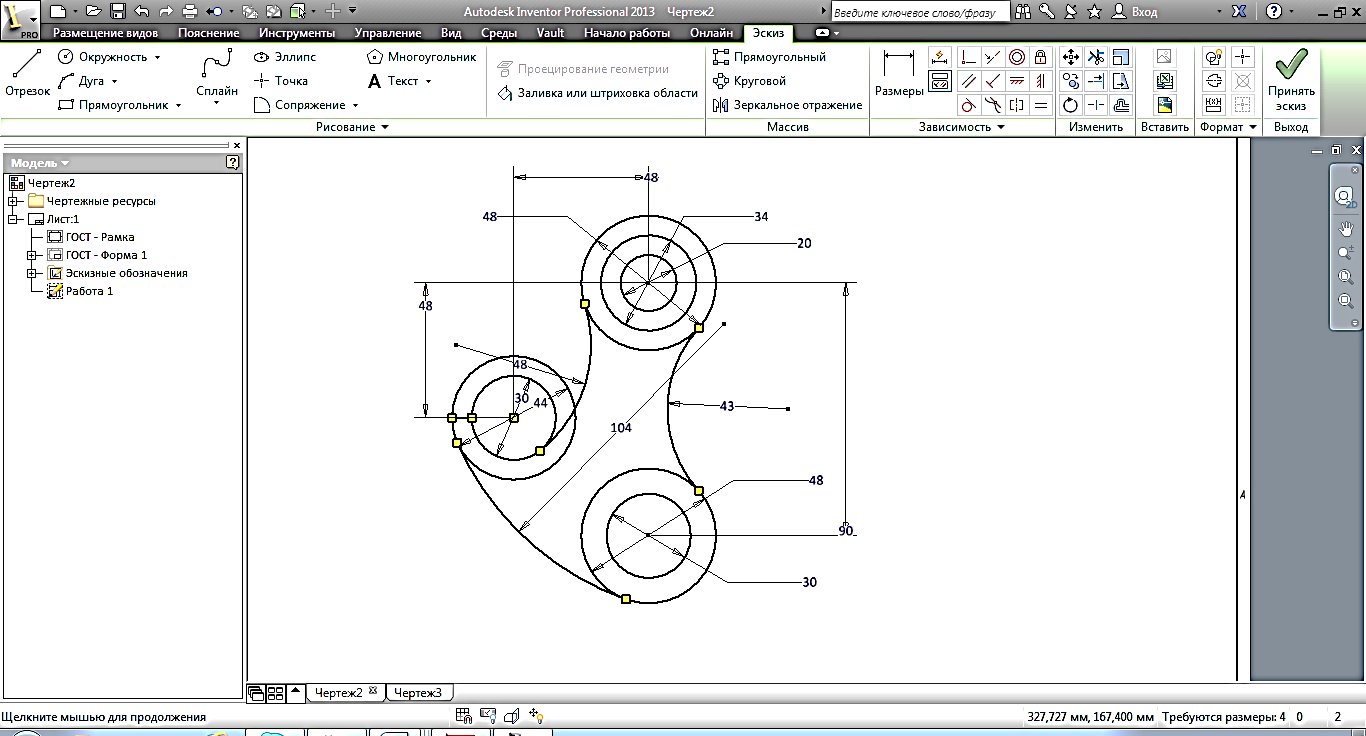Click the 90 dimension value

pyautogui.click(x=846, y=530)
